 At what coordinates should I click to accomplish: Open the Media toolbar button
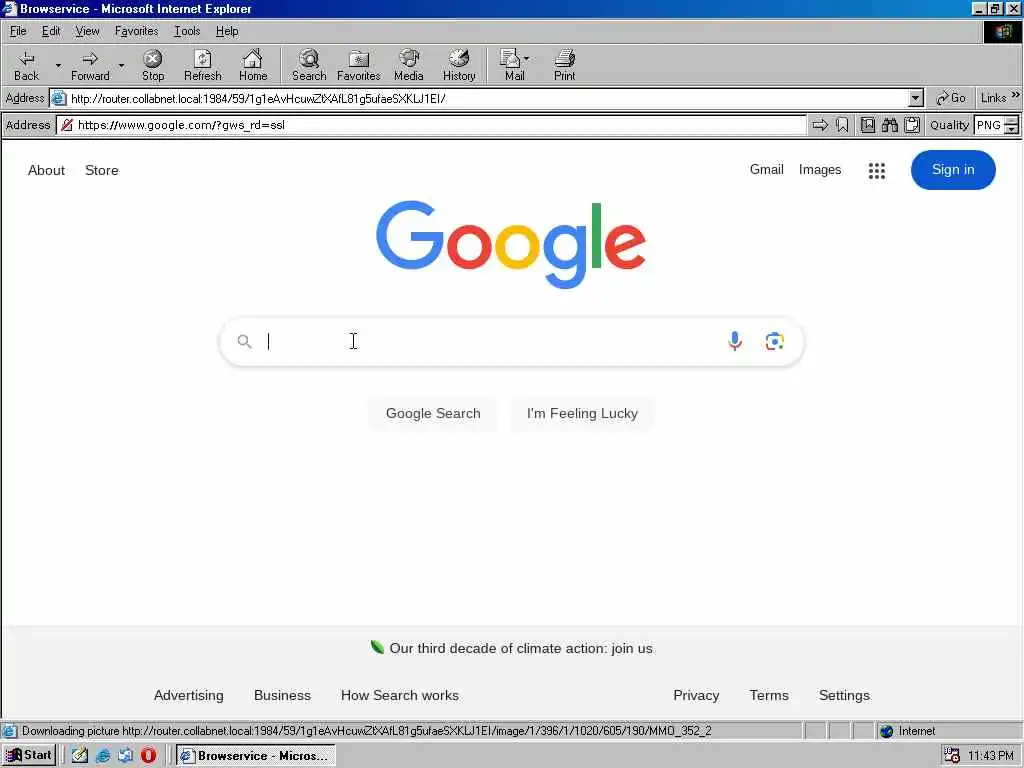point(409,66)
